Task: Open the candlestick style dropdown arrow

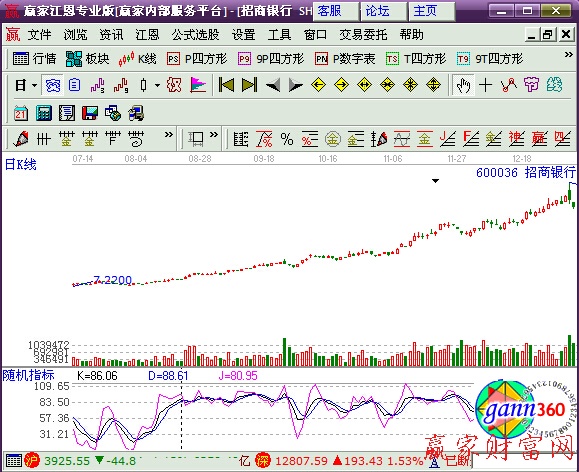Action: pyautogui.click(x=157, y=85)
